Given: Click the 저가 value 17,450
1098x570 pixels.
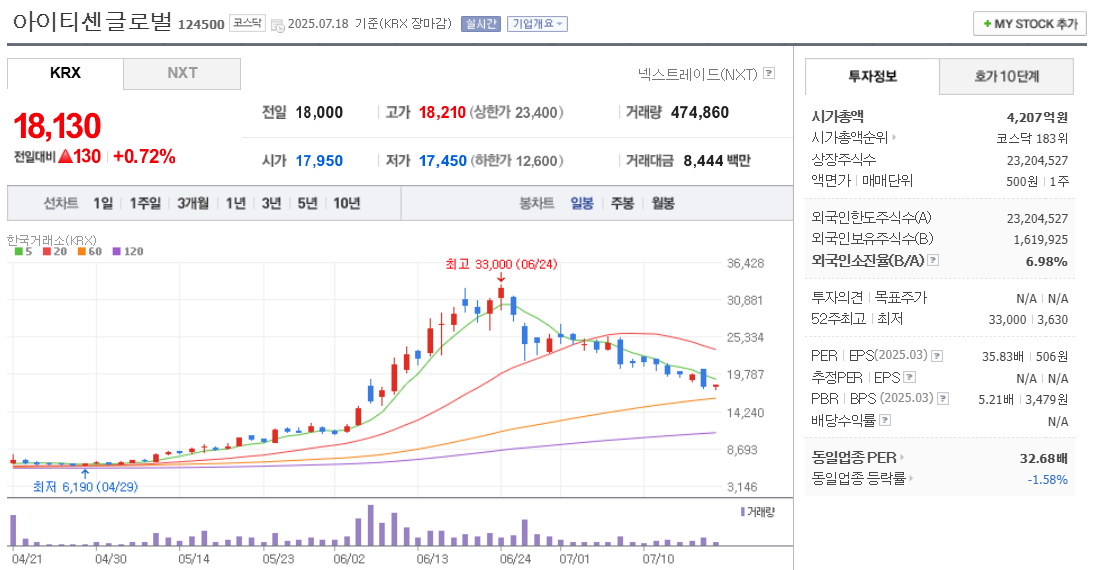Looking at the screenshot, I should point(443,161).
